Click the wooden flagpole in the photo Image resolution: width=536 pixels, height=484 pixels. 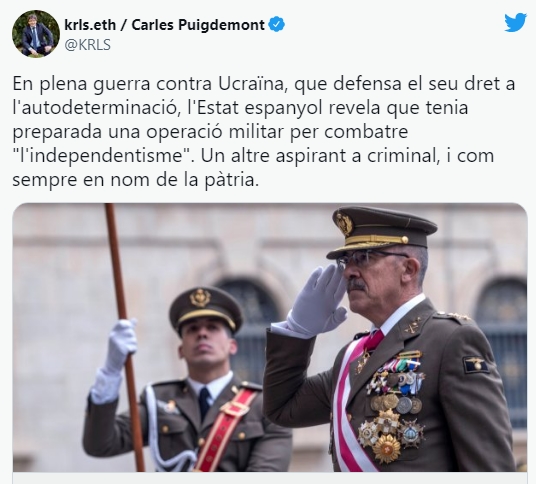pos(125,337)
